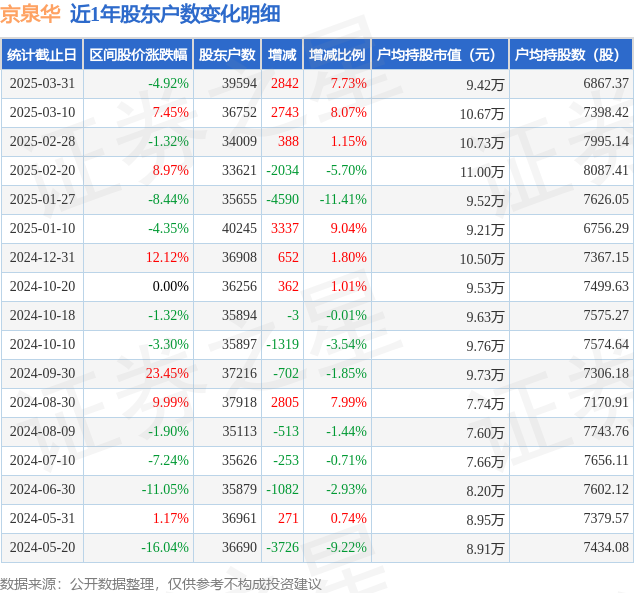The image size is (634, 593).
Task: Click the 京泉华 stock name in title
Action: coord(30,15)
